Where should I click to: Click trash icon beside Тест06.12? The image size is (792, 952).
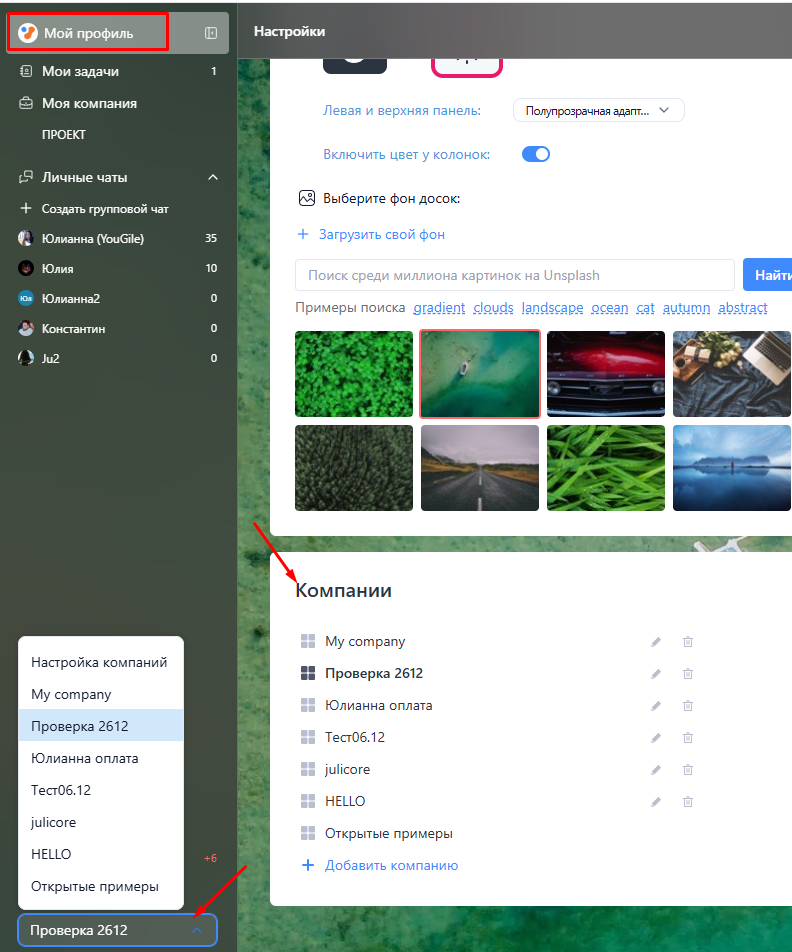(688, 738)
